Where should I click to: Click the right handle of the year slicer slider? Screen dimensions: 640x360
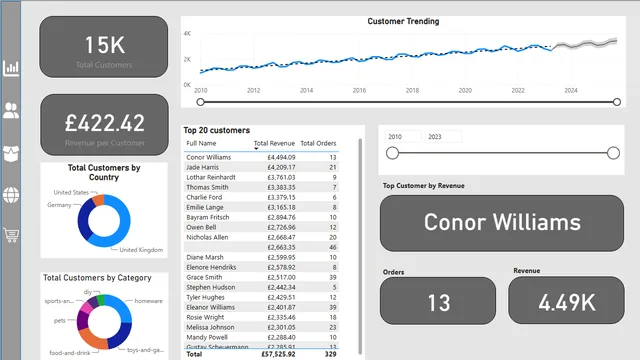(613, 153)
